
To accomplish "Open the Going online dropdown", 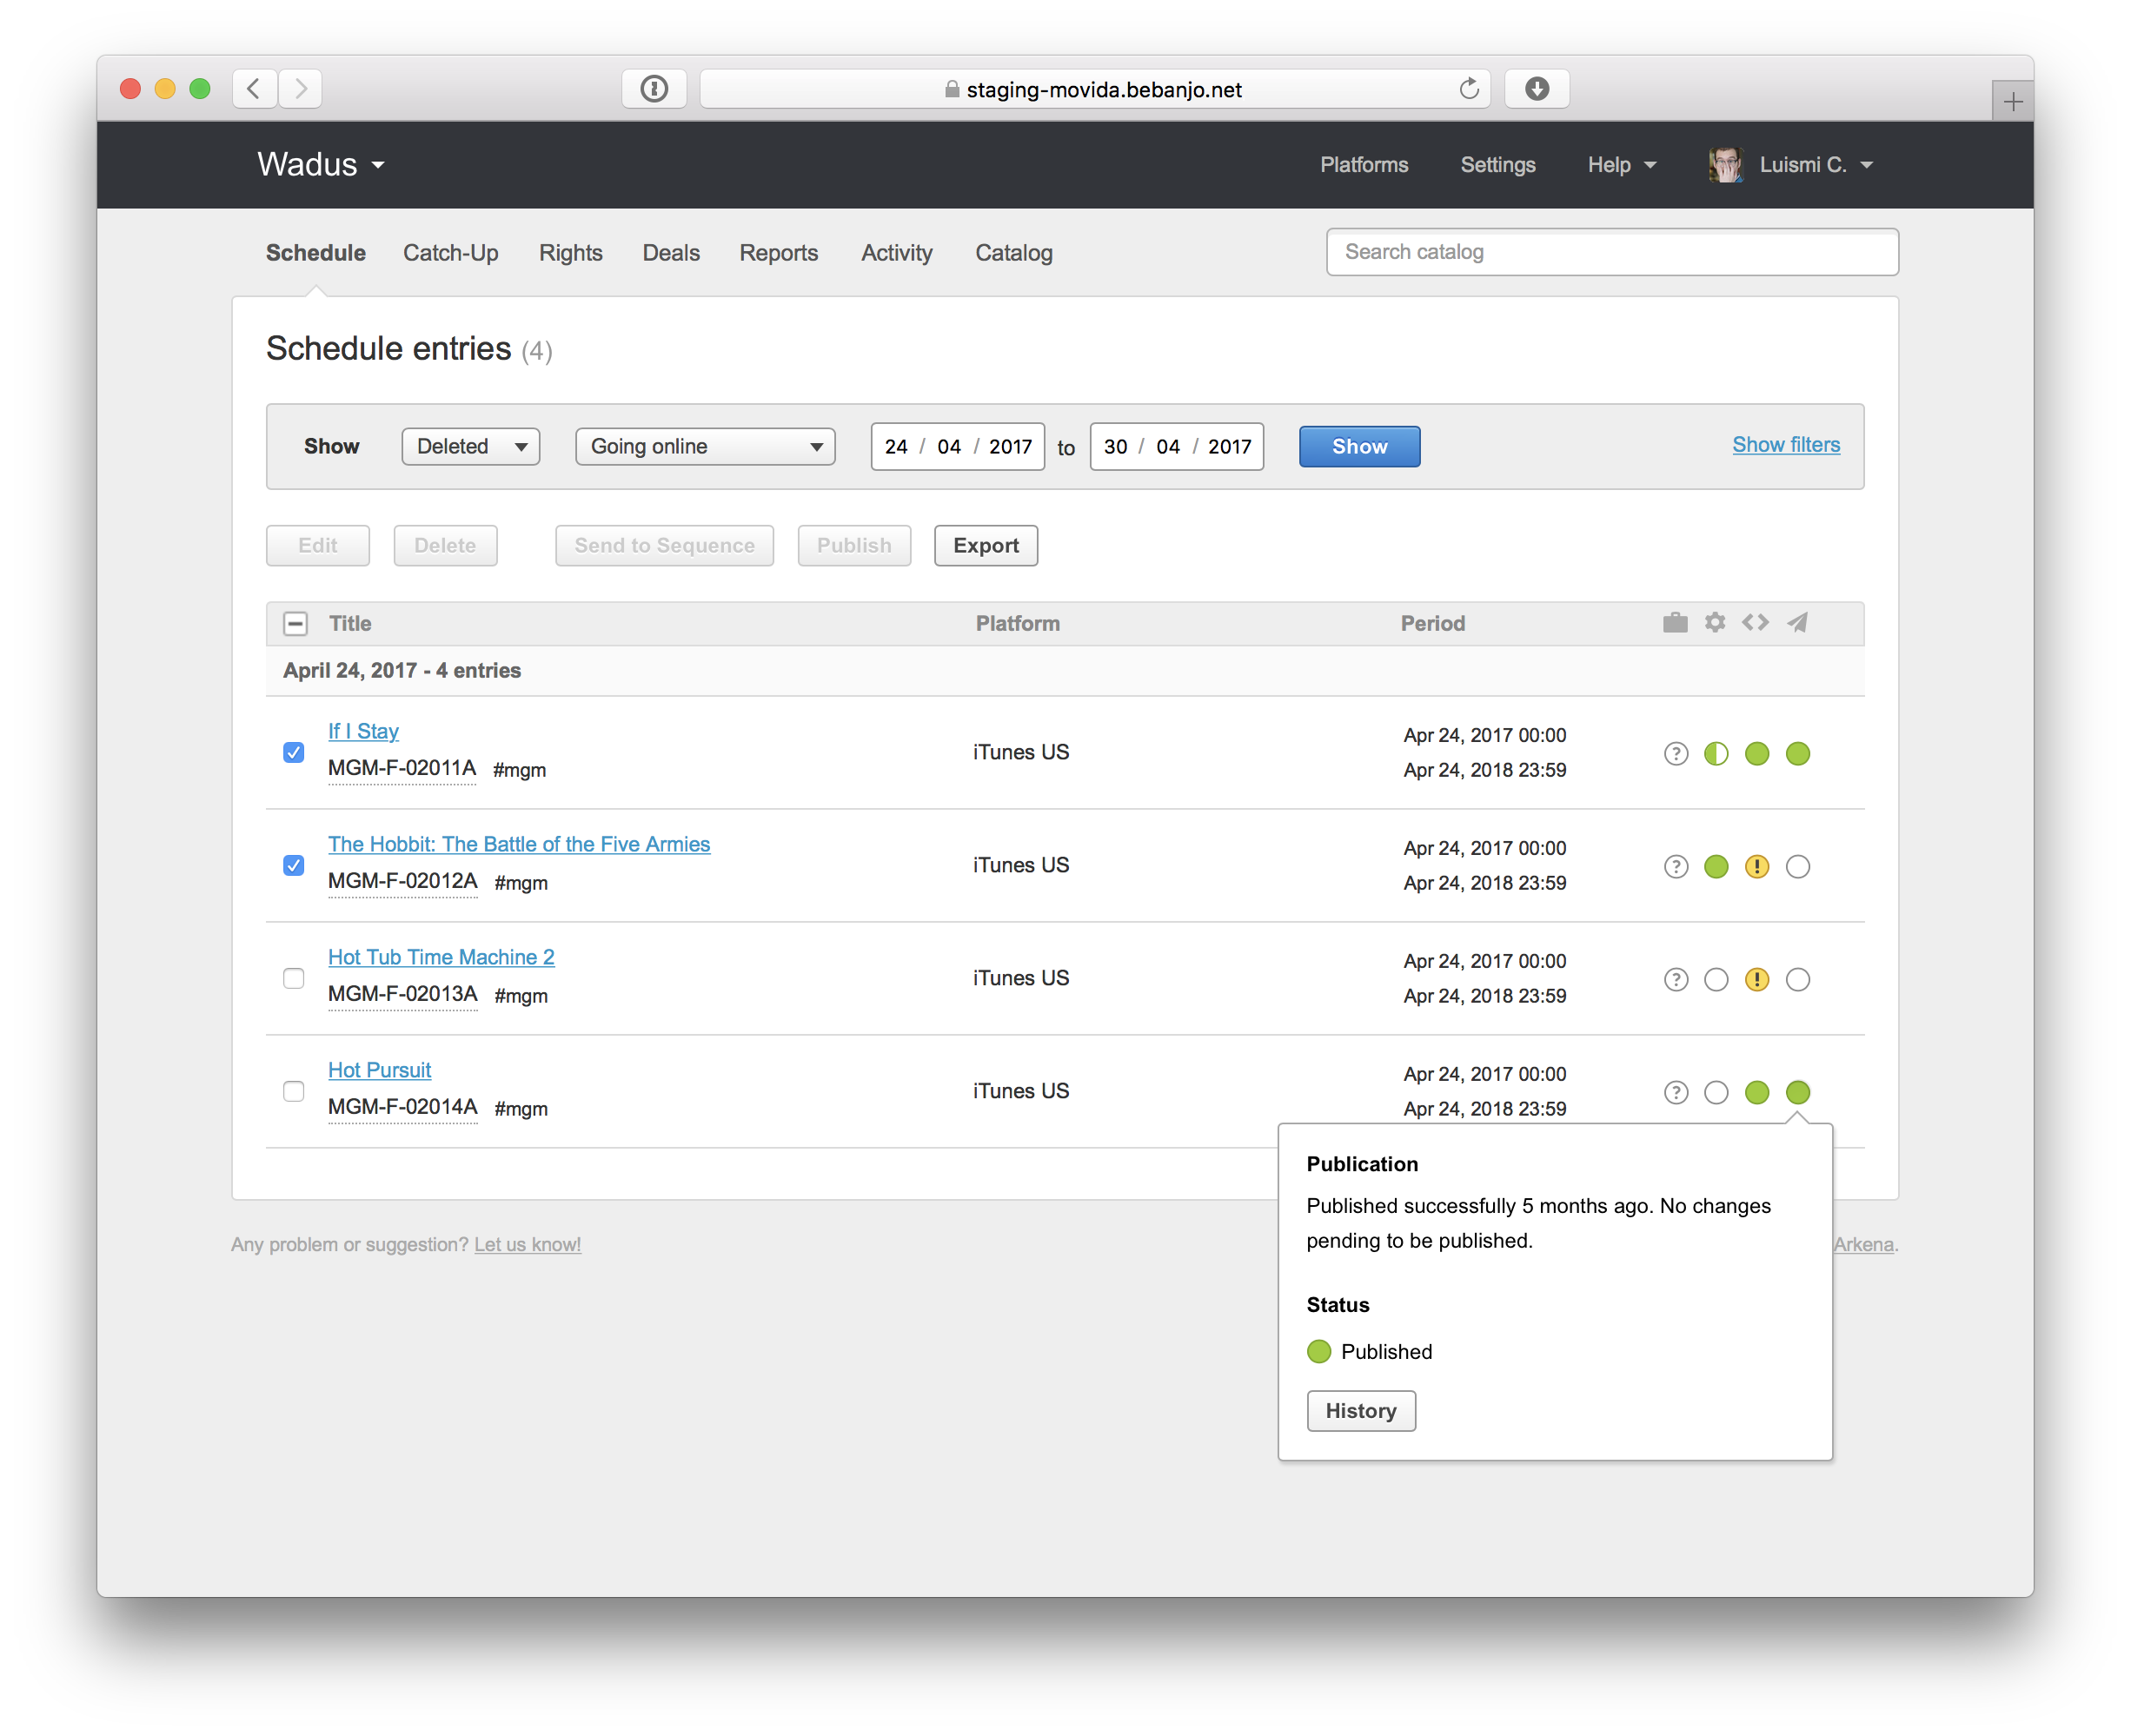I will coord(705,447).
